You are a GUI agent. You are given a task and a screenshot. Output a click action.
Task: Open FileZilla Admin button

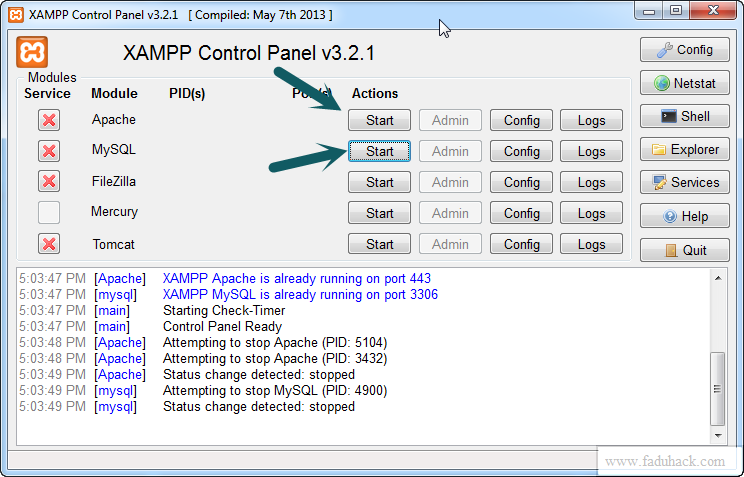click(450, 182)
